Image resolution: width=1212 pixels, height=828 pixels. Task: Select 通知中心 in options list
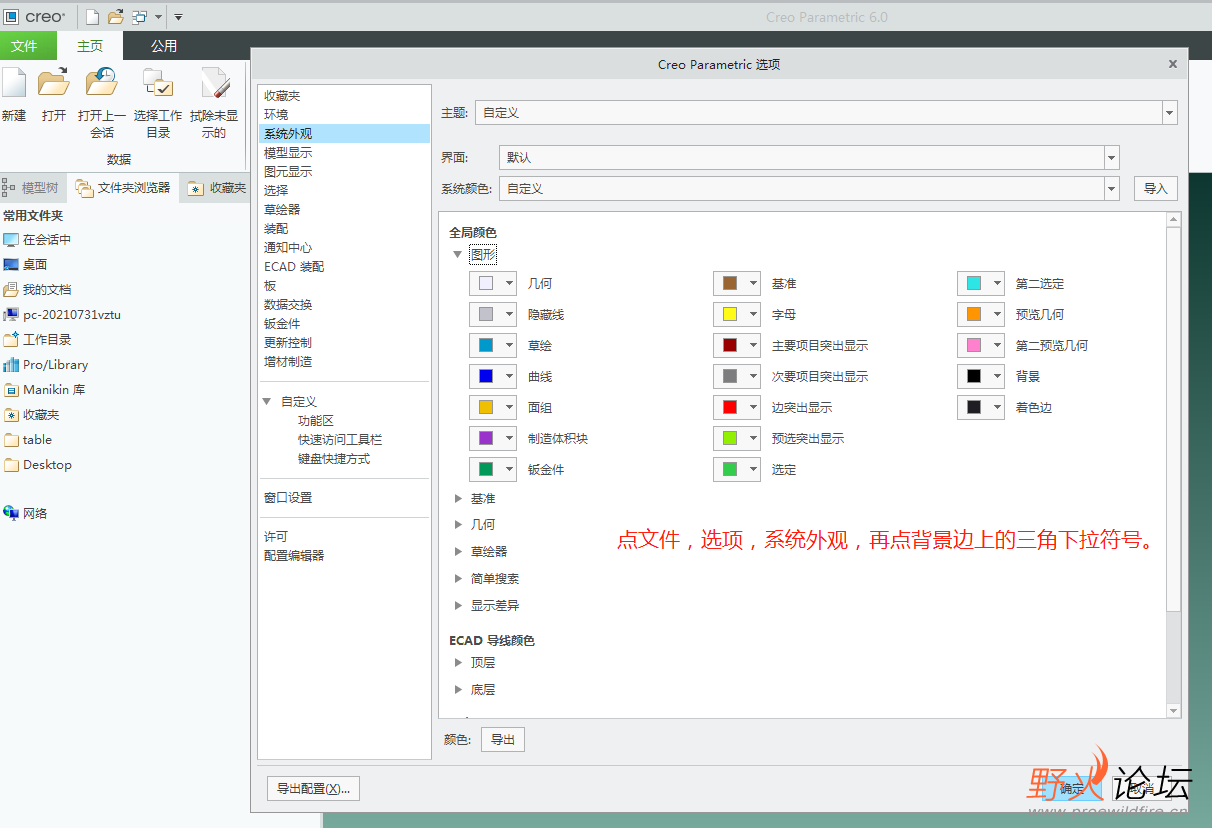click(x=288, y=248)
